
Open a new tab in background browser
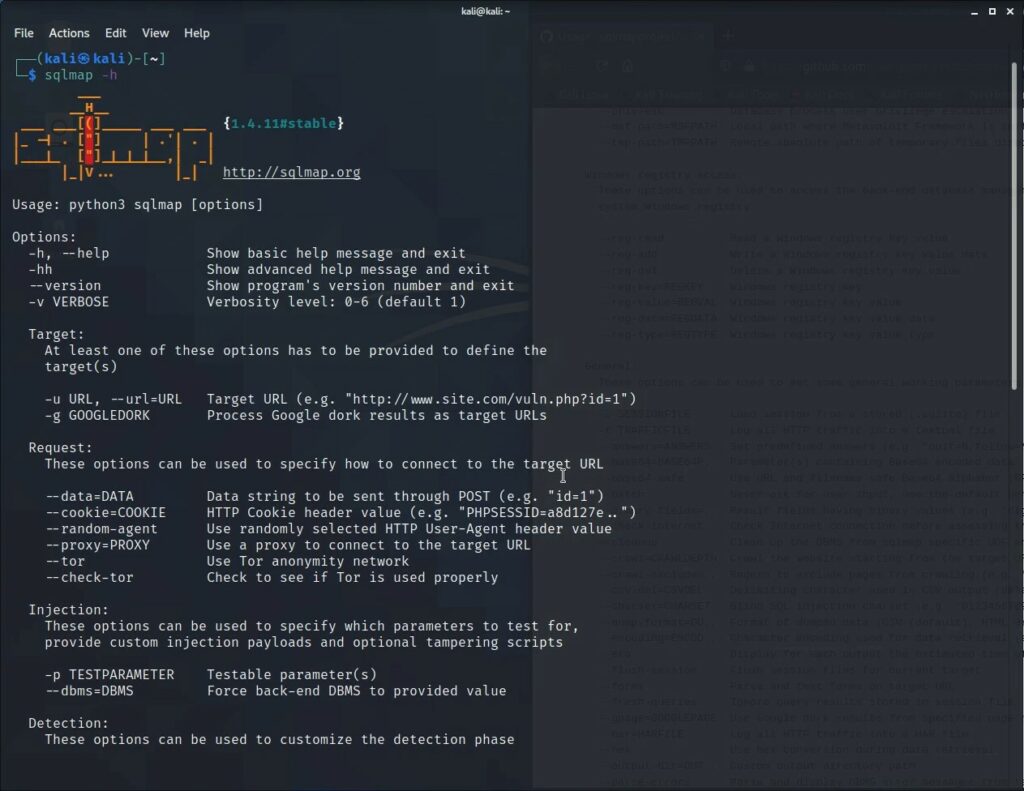coord(726,36)
